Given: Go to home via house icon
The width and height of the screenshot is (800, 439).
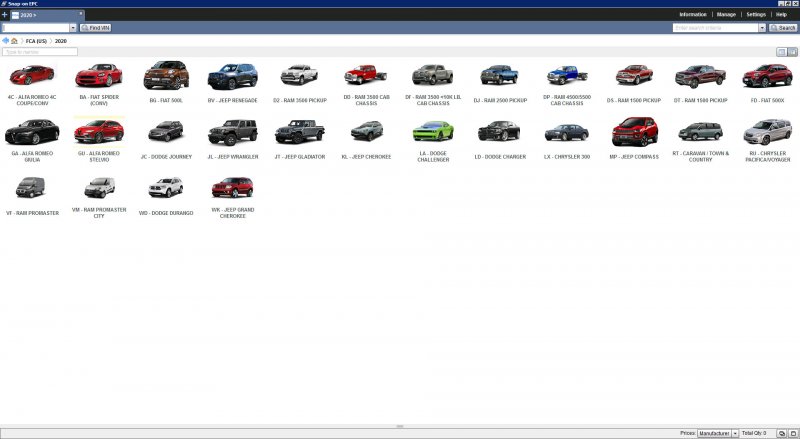Looking at the screenshot, I should tap(14, 41).
